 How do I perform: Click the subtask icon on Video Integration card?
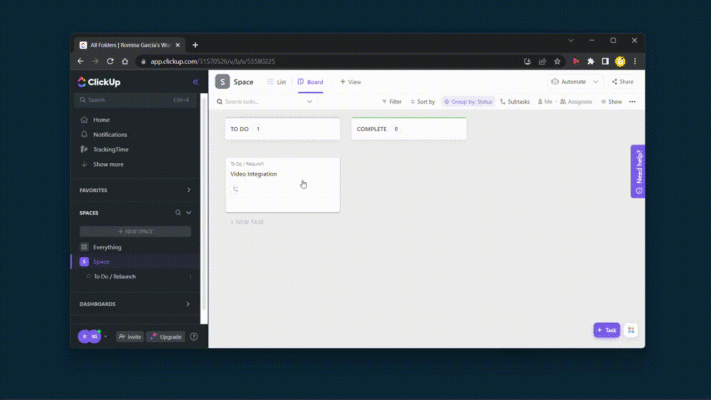235,189
